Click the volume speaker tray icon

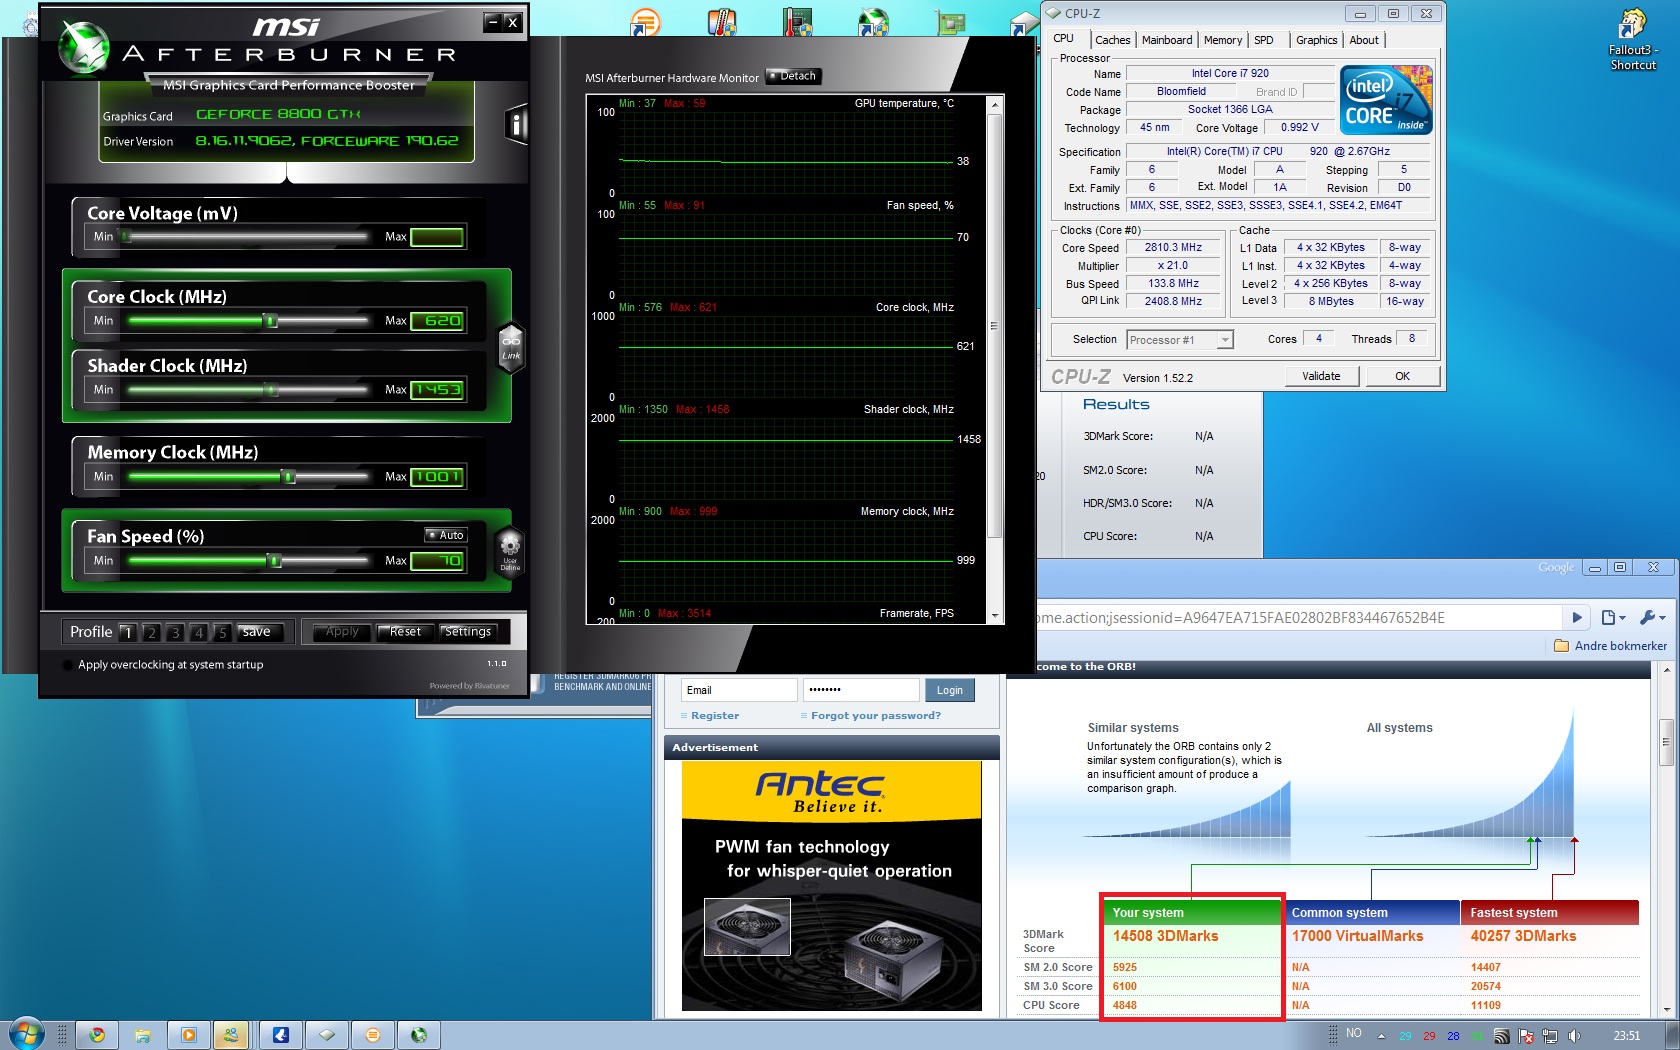pos(1574,1036)
